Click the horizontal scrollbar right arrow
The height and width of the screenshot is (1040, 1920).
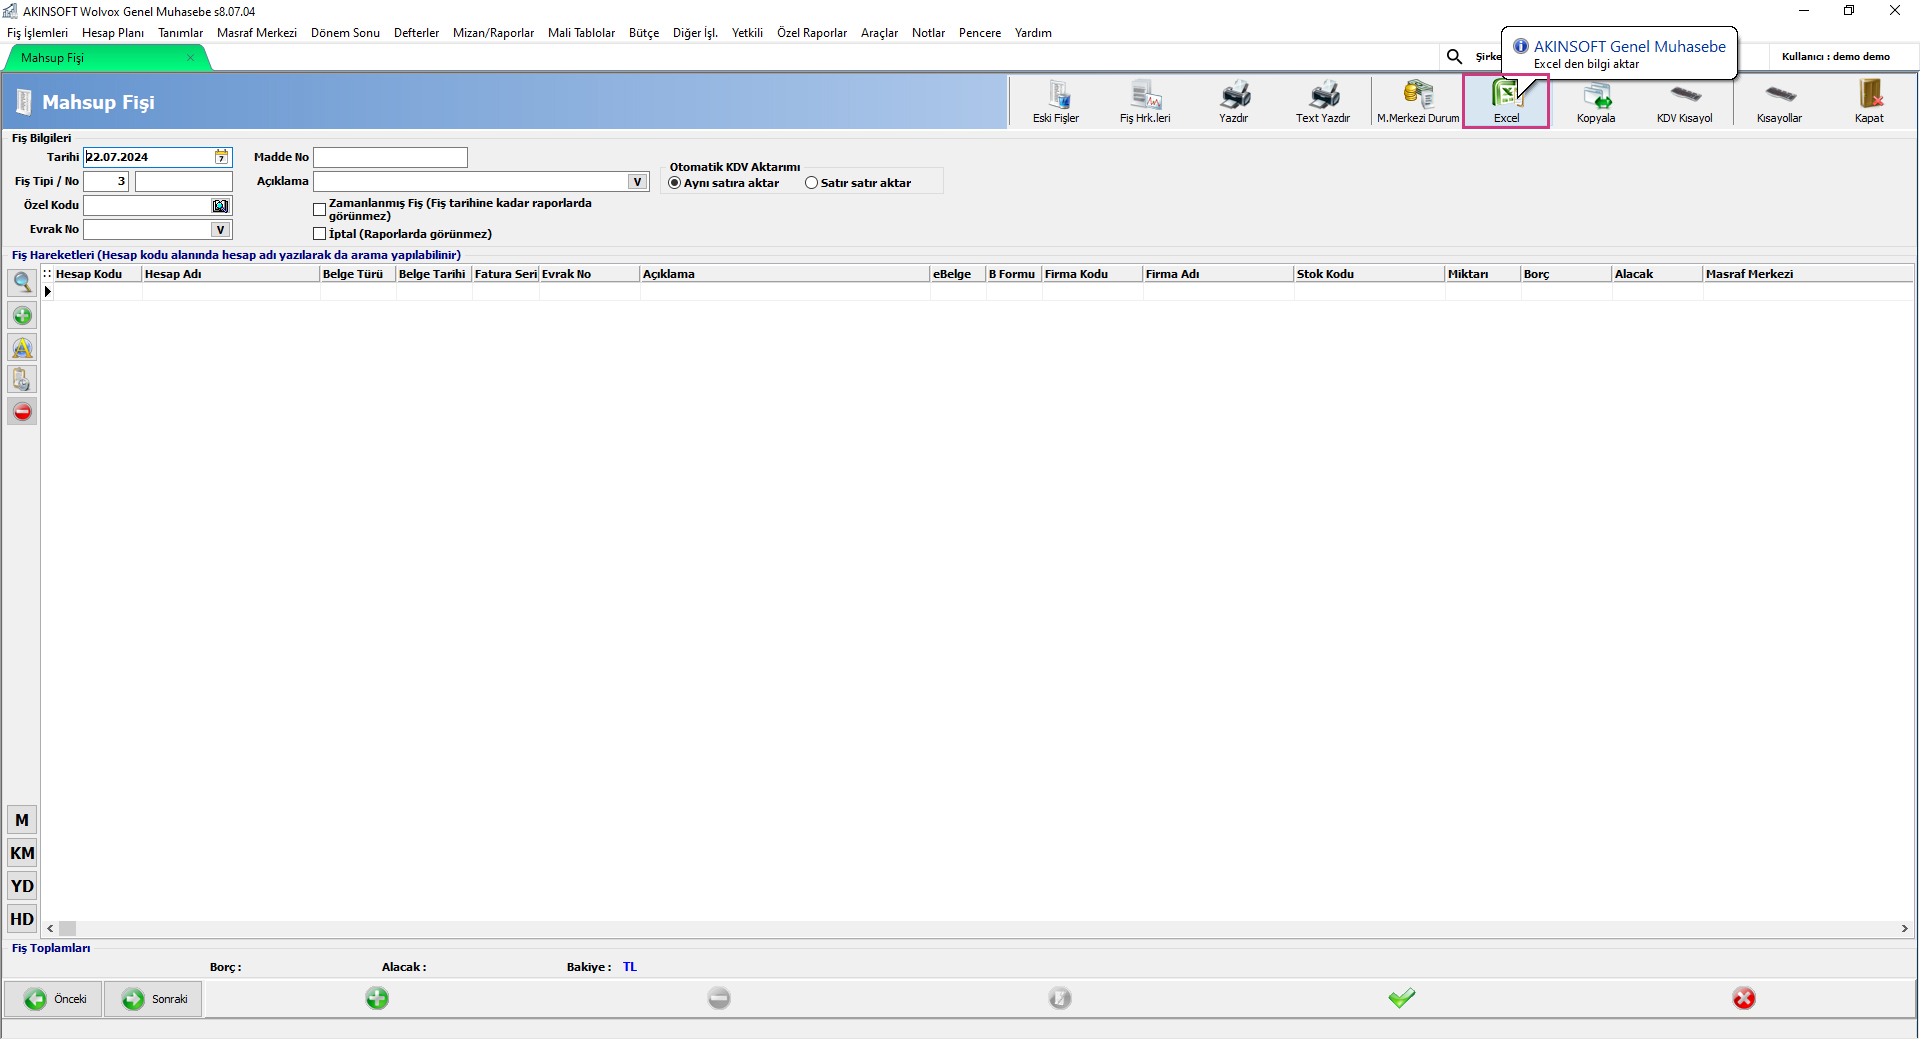1904,929
